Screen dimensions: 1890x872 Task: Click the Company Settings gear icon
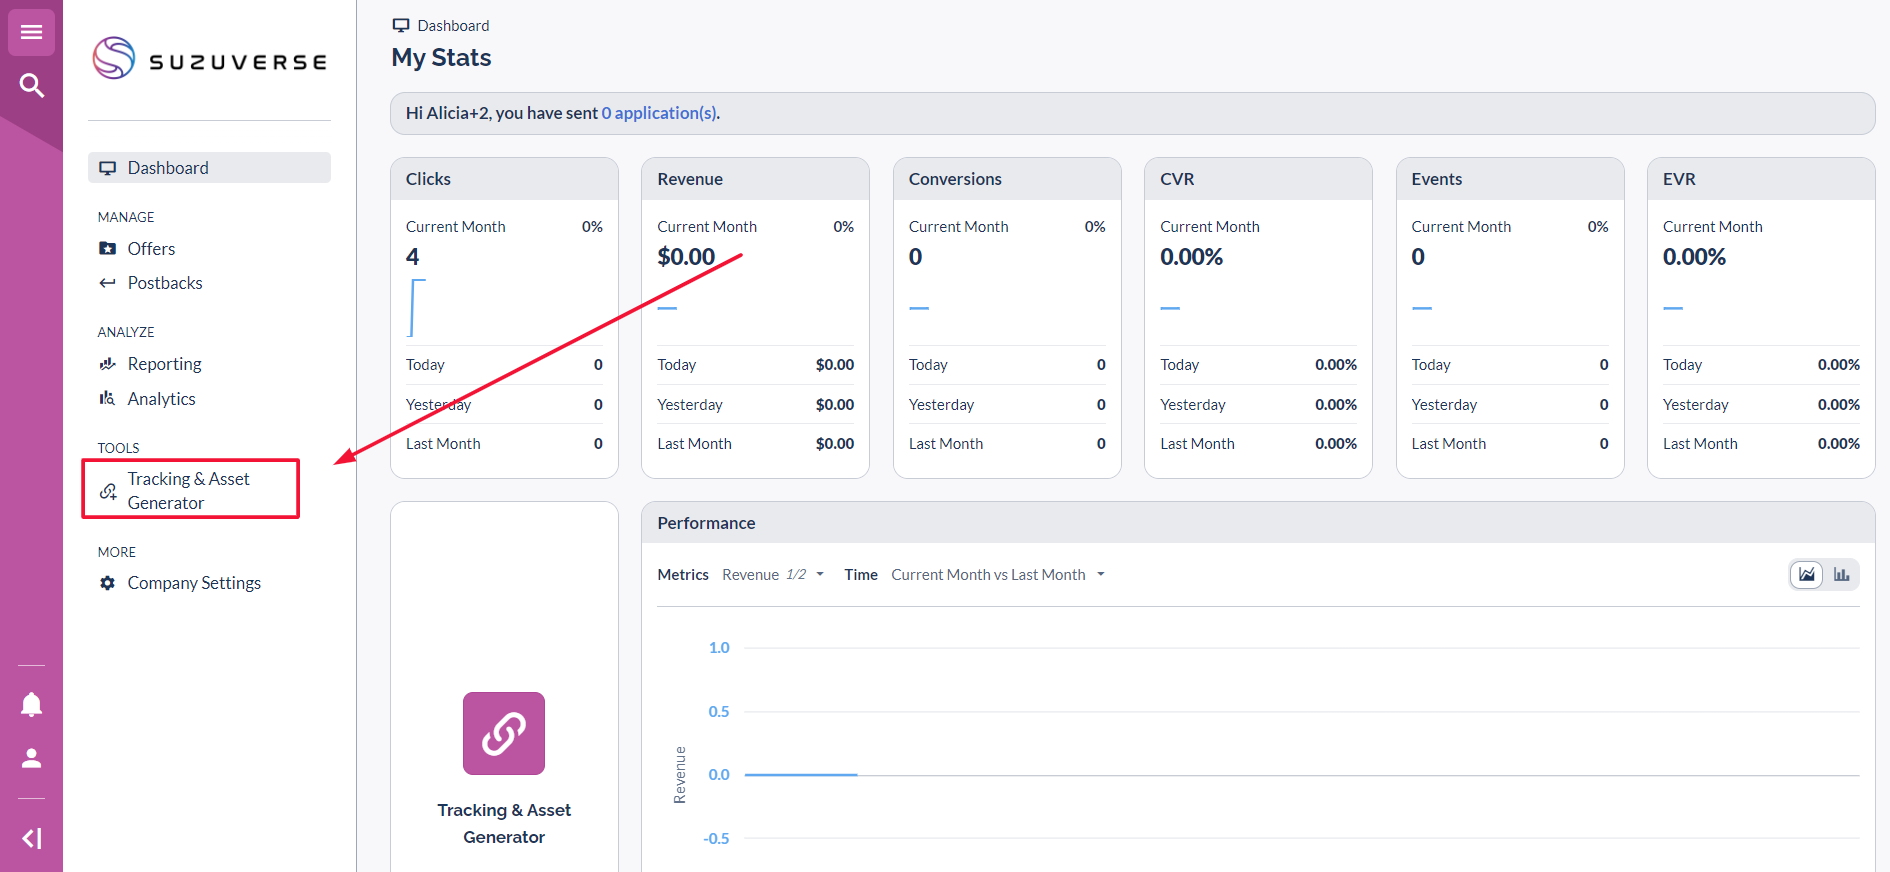107,583
